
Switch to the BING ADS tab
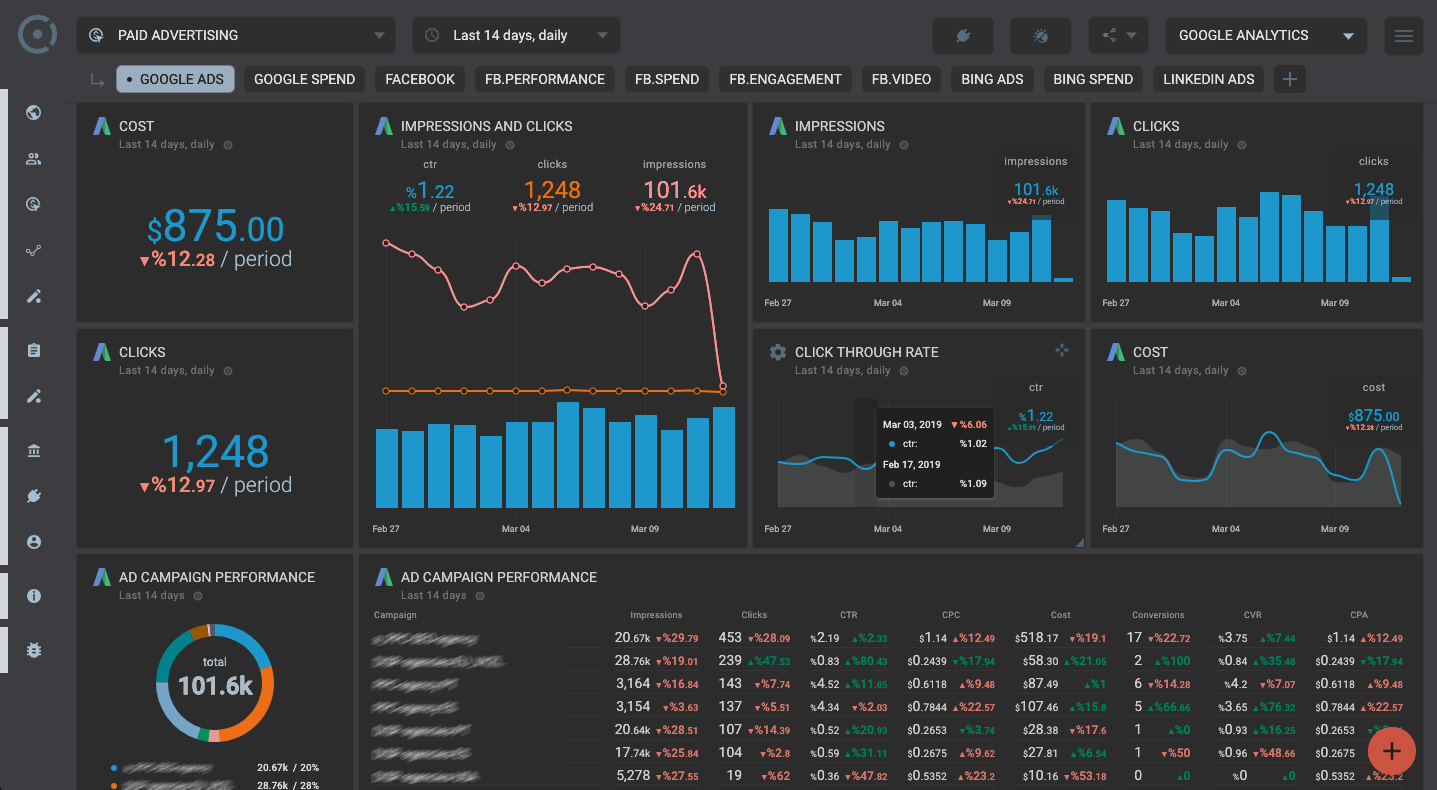(992, 78)
